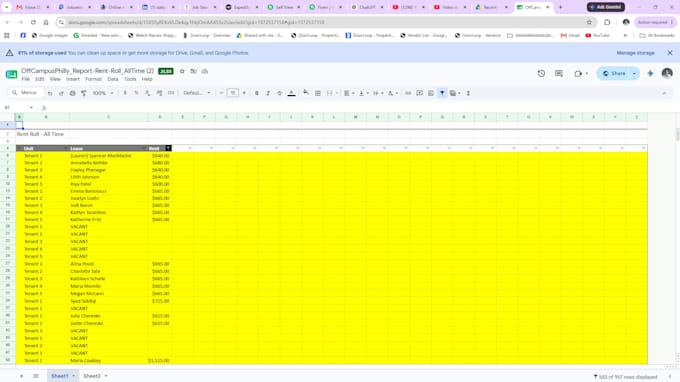This screenshot has width=680, height=382.
Task: Increase decimal places in the toolbar
Action: coord(159,93)
